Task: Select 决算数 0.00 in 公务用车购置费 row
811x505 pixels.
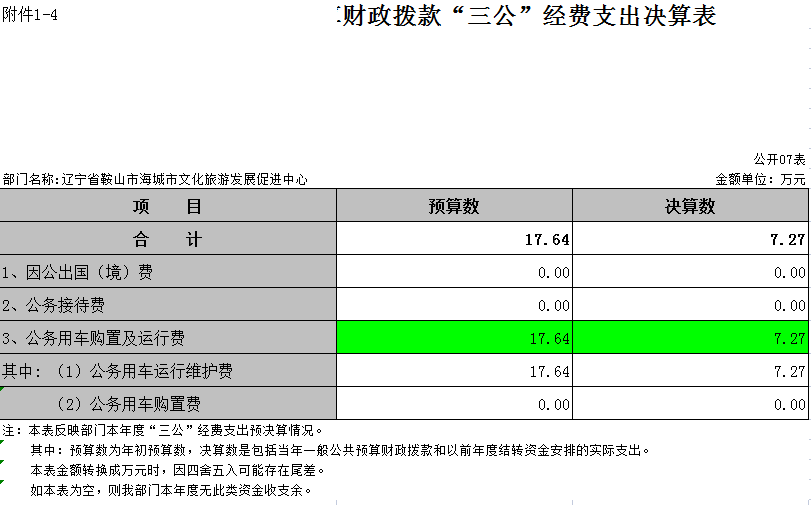Action: pyautogui.click(x=690, y=404)
